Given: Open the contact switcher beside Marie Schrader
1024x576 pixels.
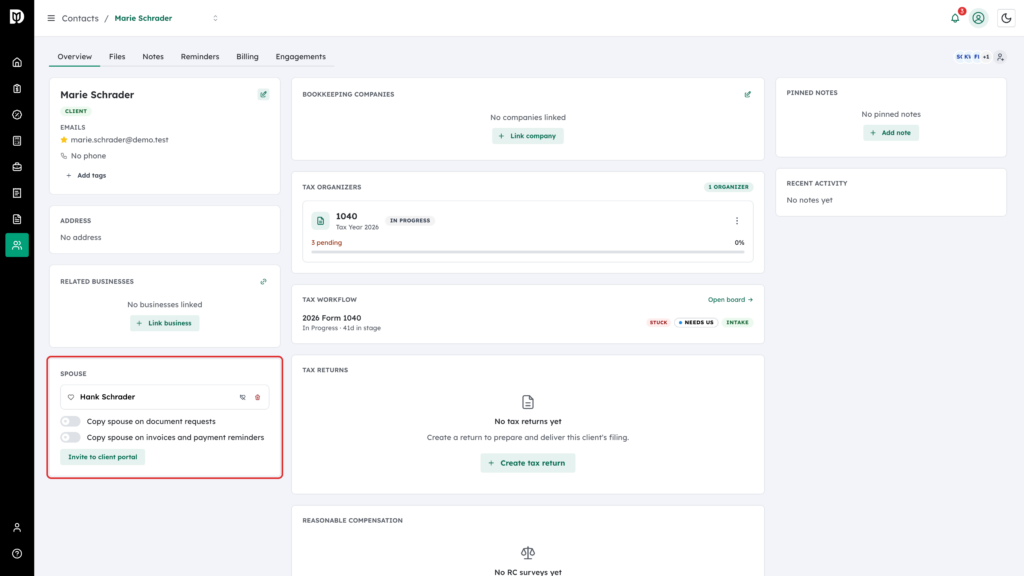Looking at the screenshot, I should coord(216,18).
